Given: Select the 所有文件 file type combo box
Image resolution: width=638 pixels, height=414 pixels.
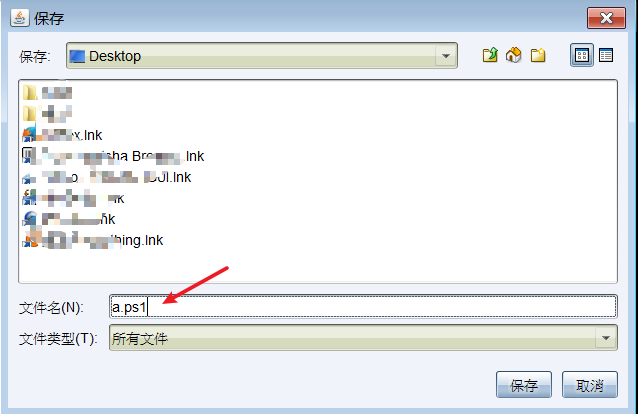Looking at the screenshot, I should 363,338.
